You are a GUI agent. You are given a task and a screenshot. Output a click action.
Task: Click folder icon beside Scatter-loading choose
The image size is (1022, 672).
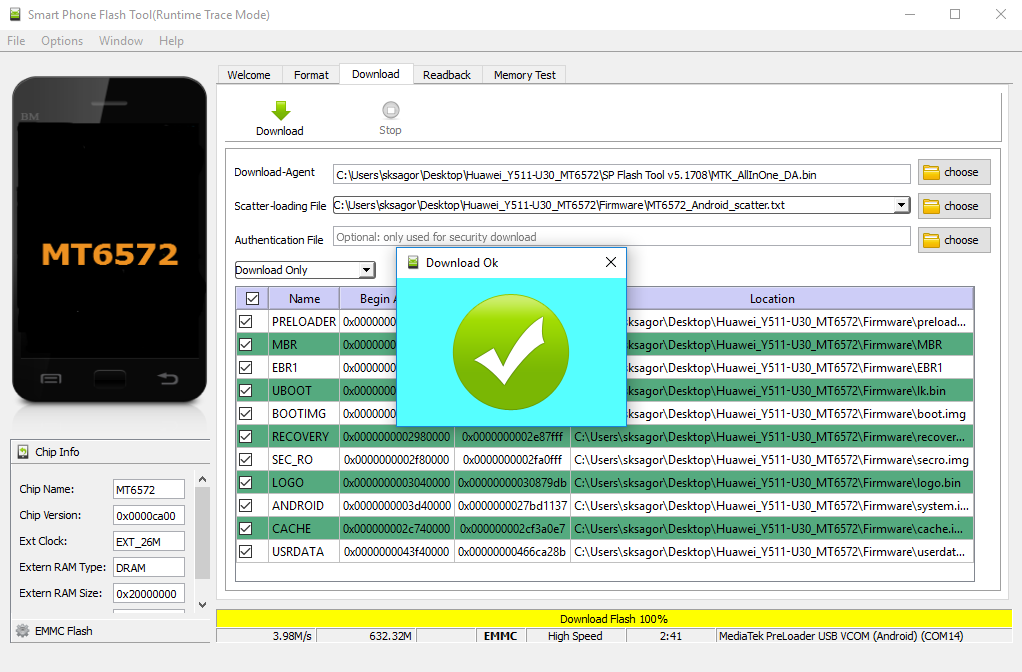pyautogui.click(x=931, y=206)
